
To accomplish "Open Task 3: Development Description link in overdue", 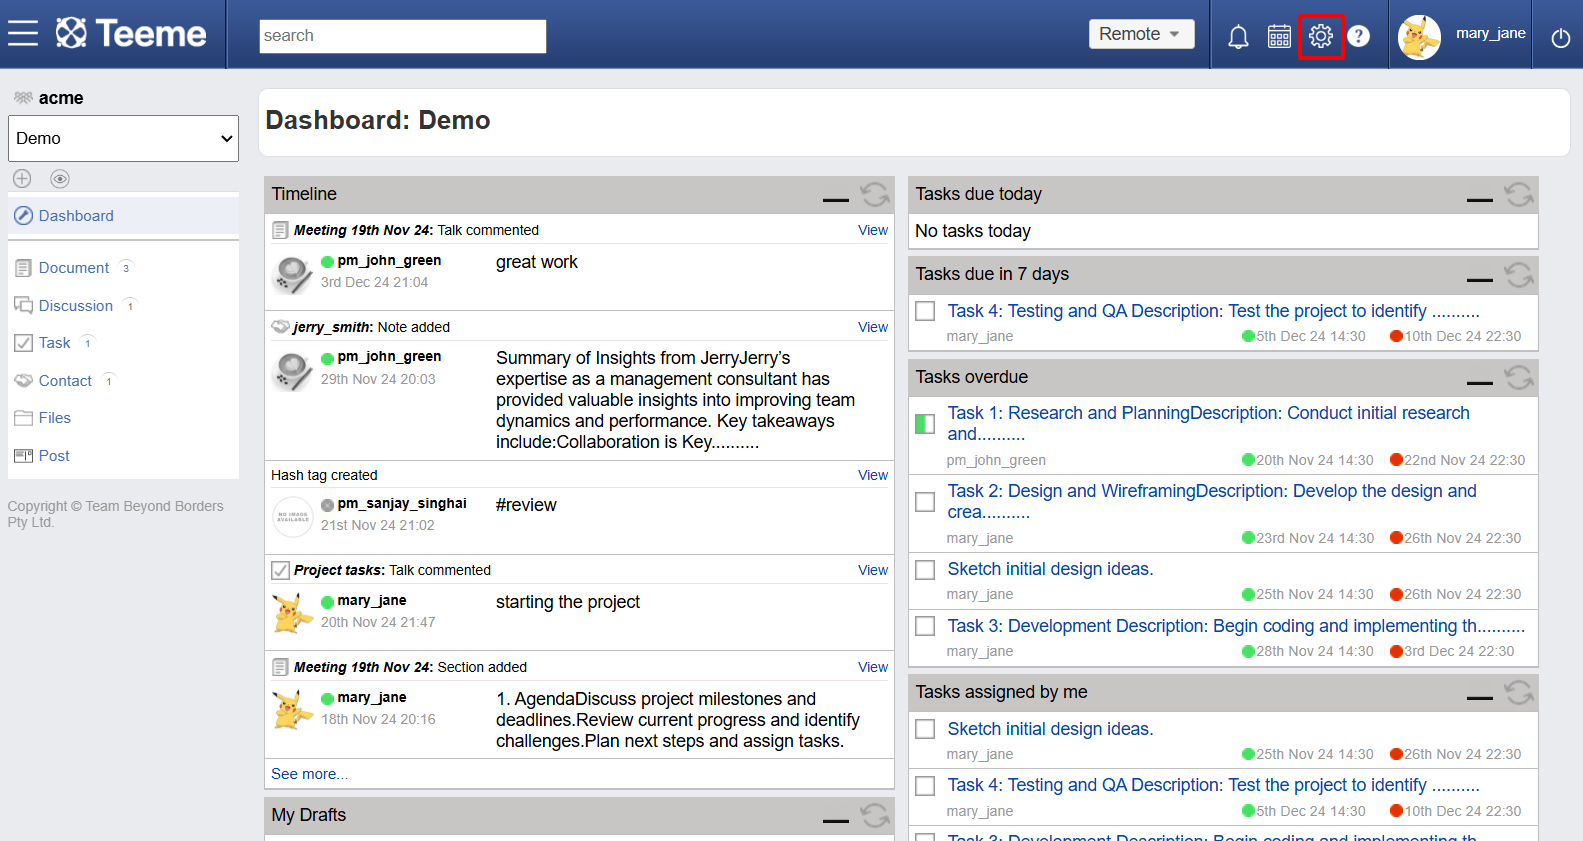I will point(1236,626).
